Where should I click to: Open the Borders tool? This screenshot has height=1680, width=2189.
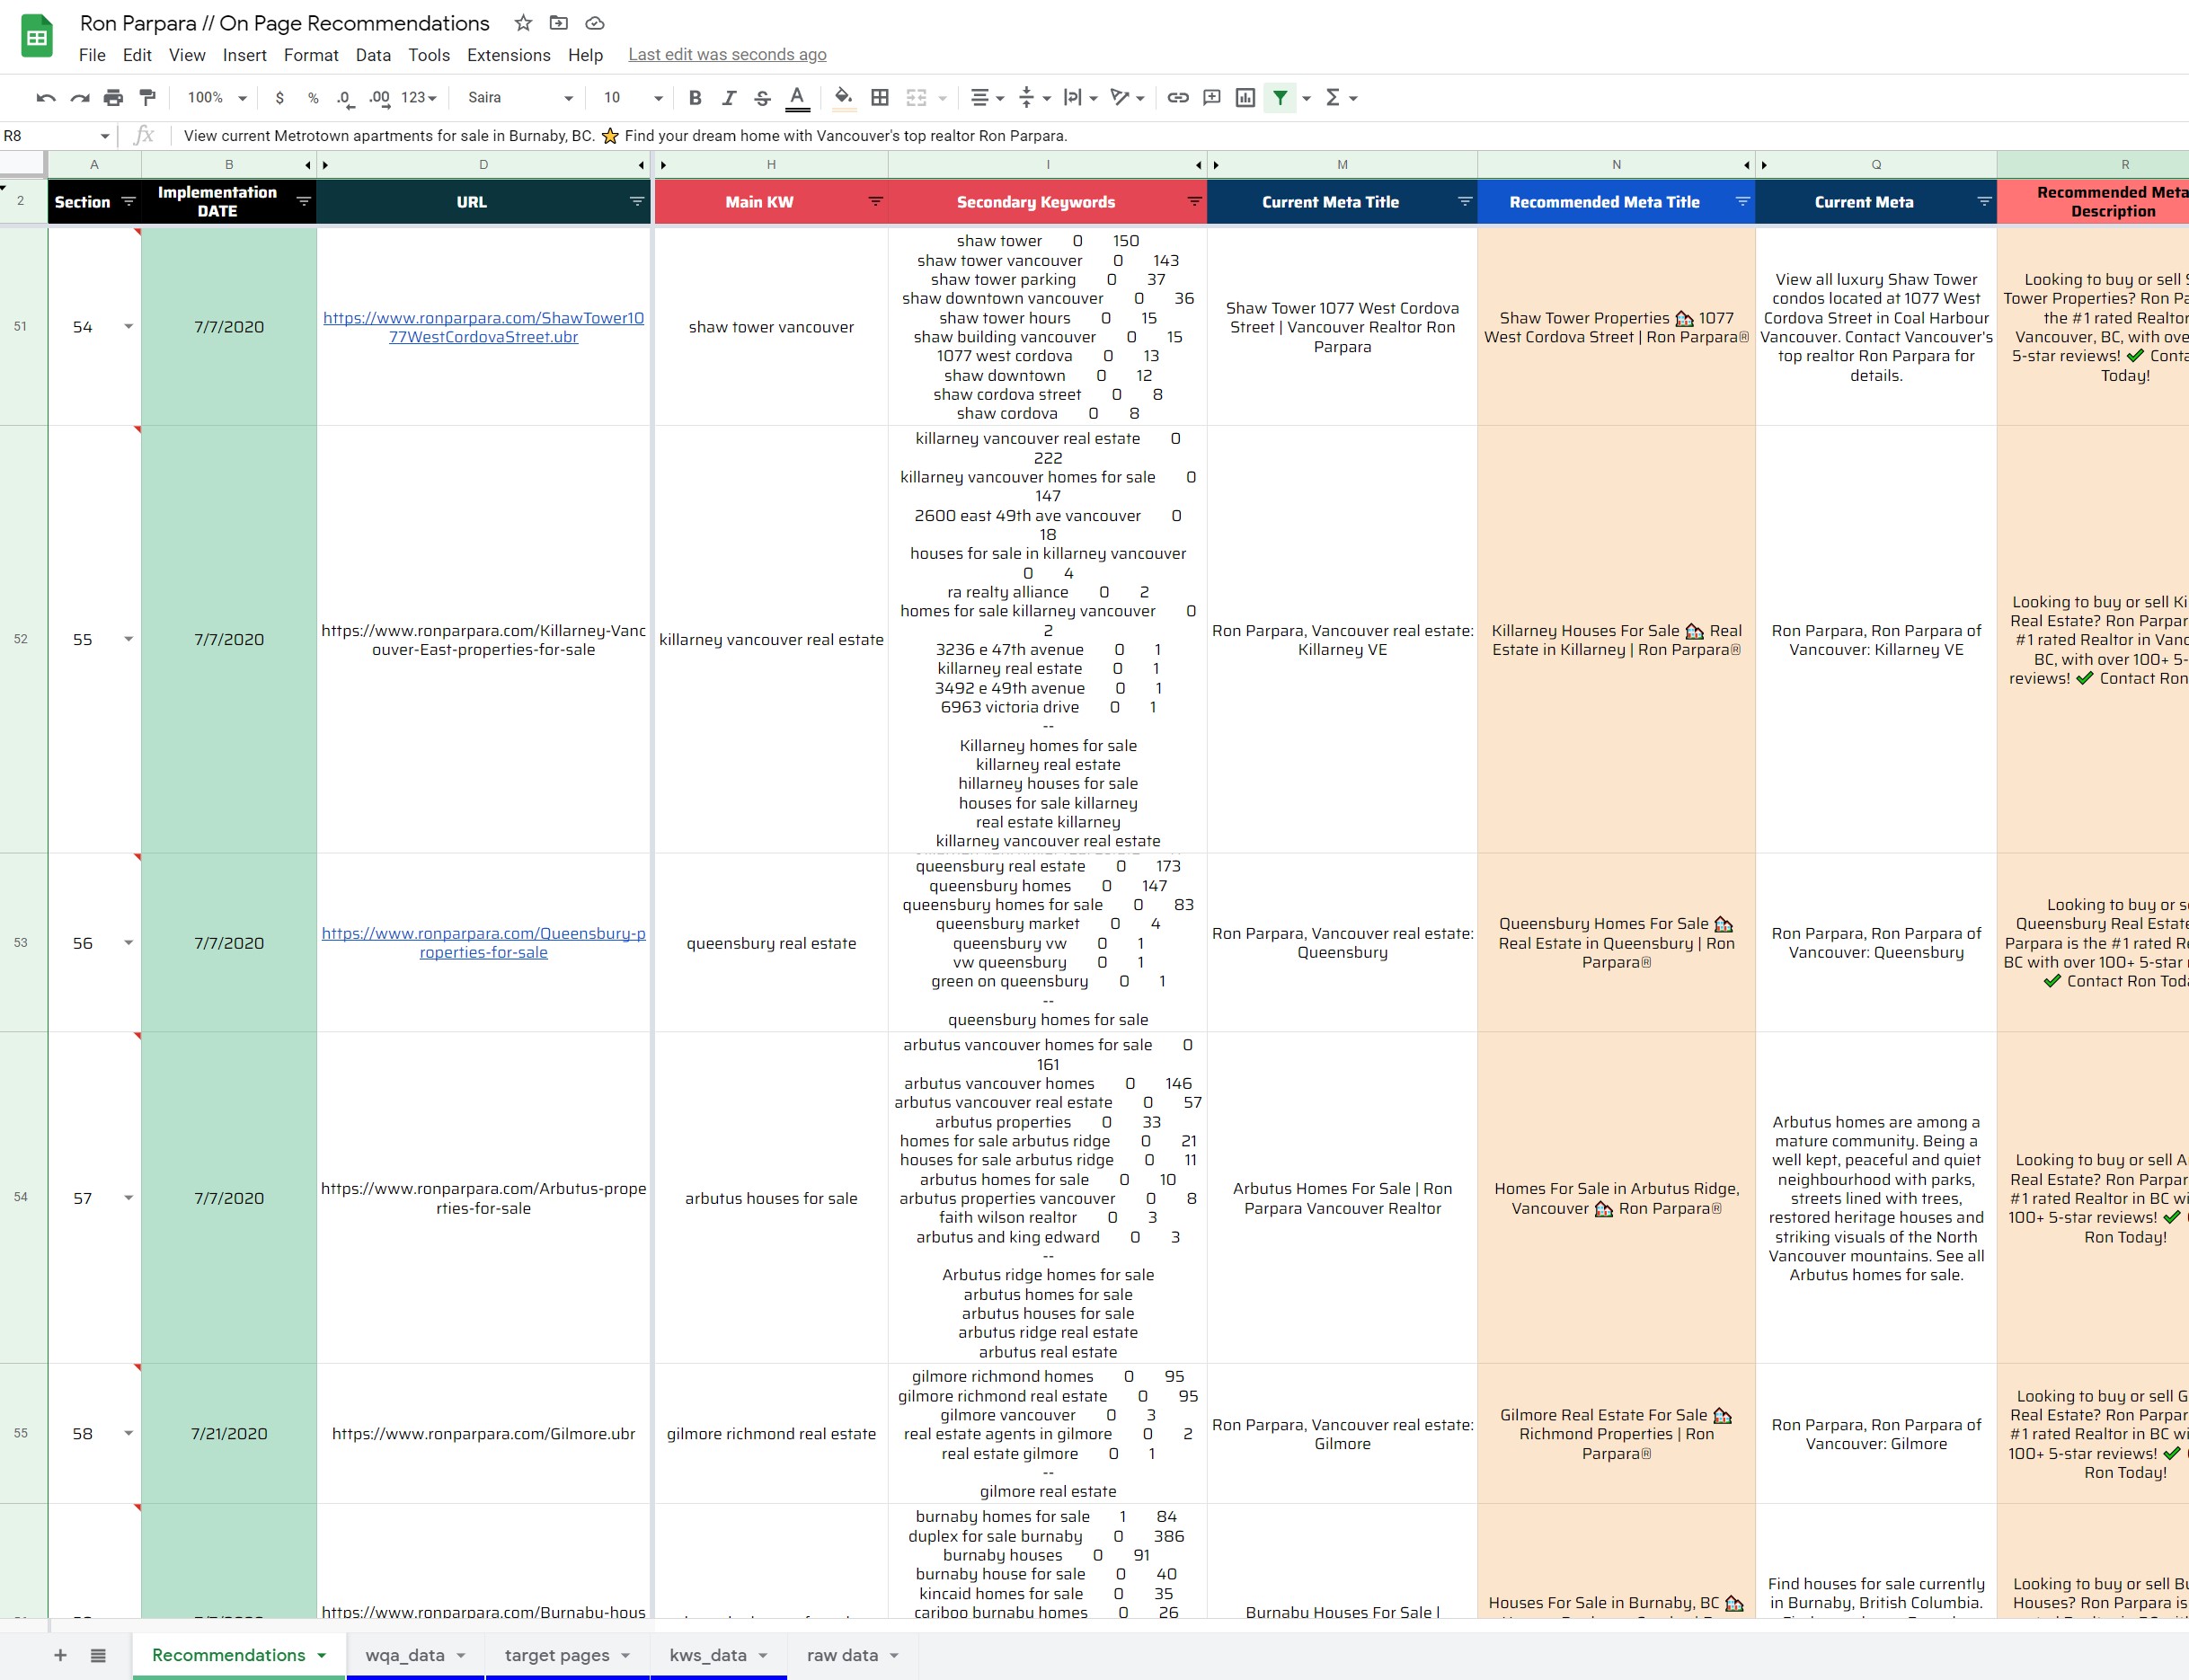[x=880, y=97]
